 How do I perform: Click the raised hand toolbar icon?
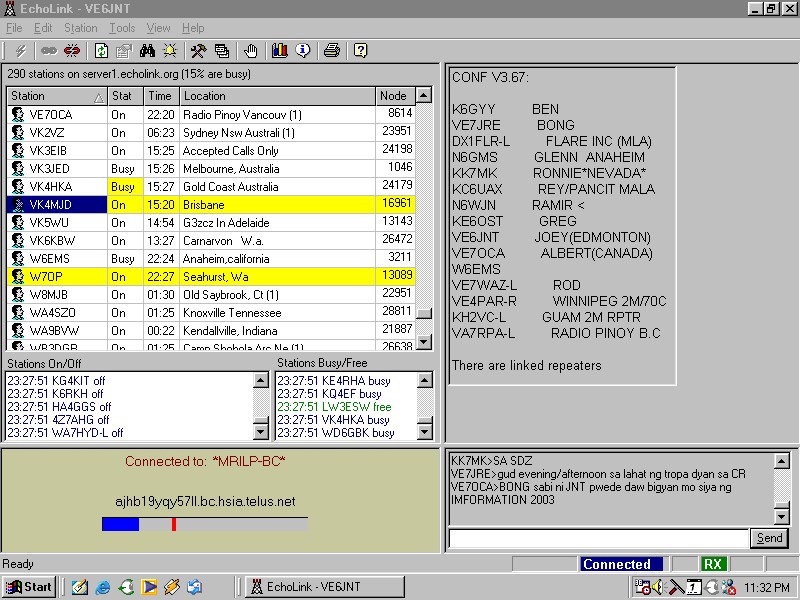pyautogui.click(x=251, y=50)
